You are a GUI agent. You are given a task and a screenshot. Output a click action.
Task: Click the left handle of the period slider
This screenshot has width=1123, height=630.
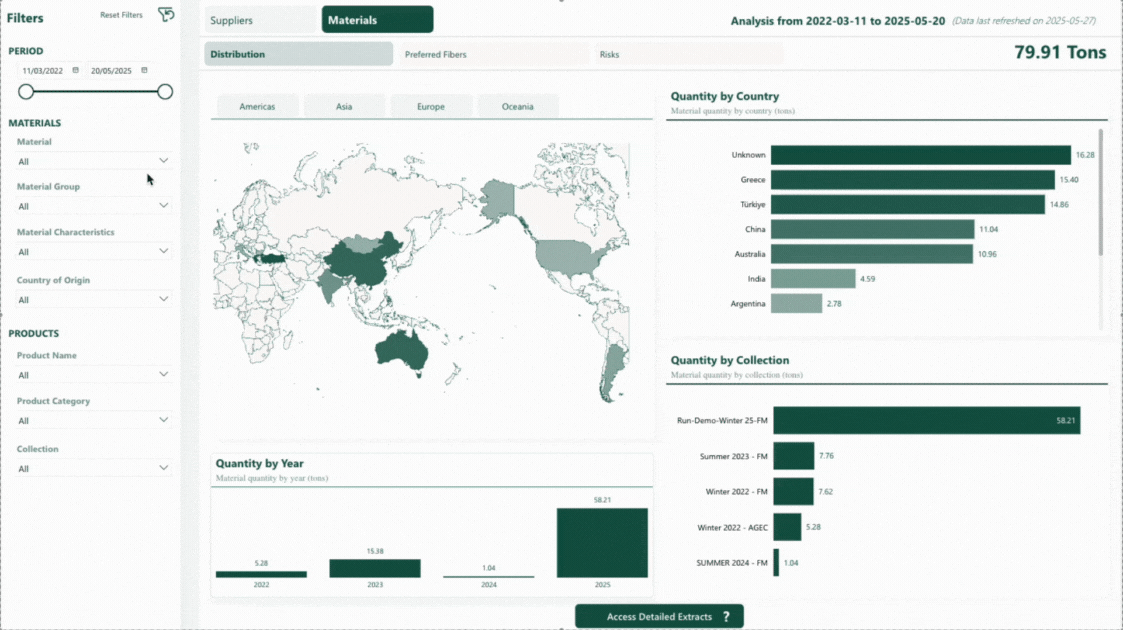click(x=26, y=92)
